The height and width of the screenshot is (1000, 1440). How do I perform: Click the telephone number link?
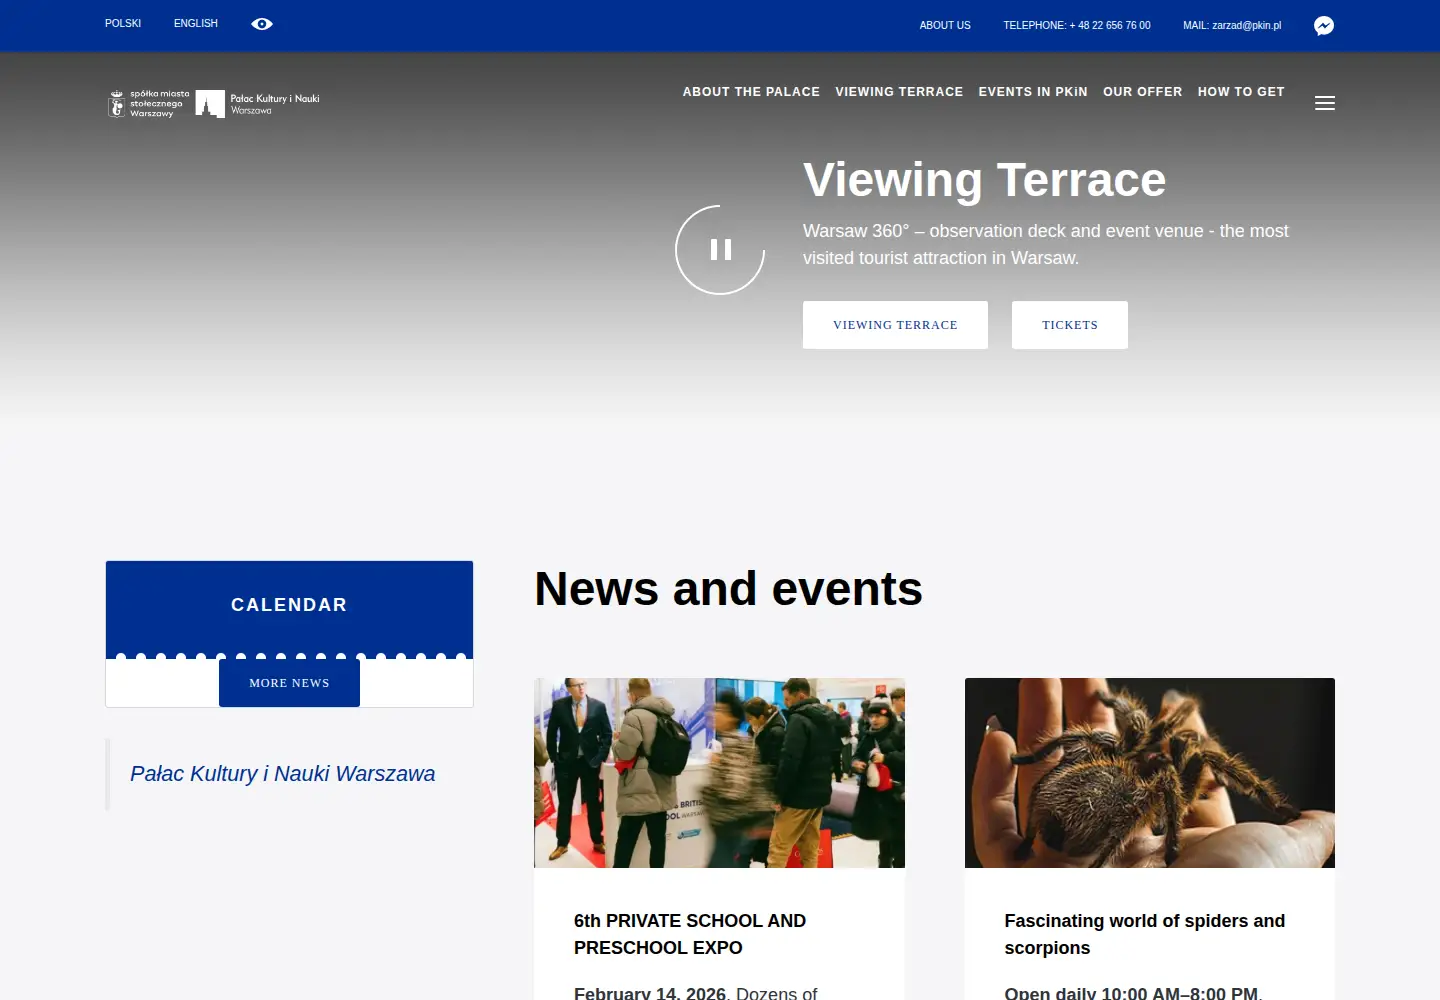click(1077, 26)
